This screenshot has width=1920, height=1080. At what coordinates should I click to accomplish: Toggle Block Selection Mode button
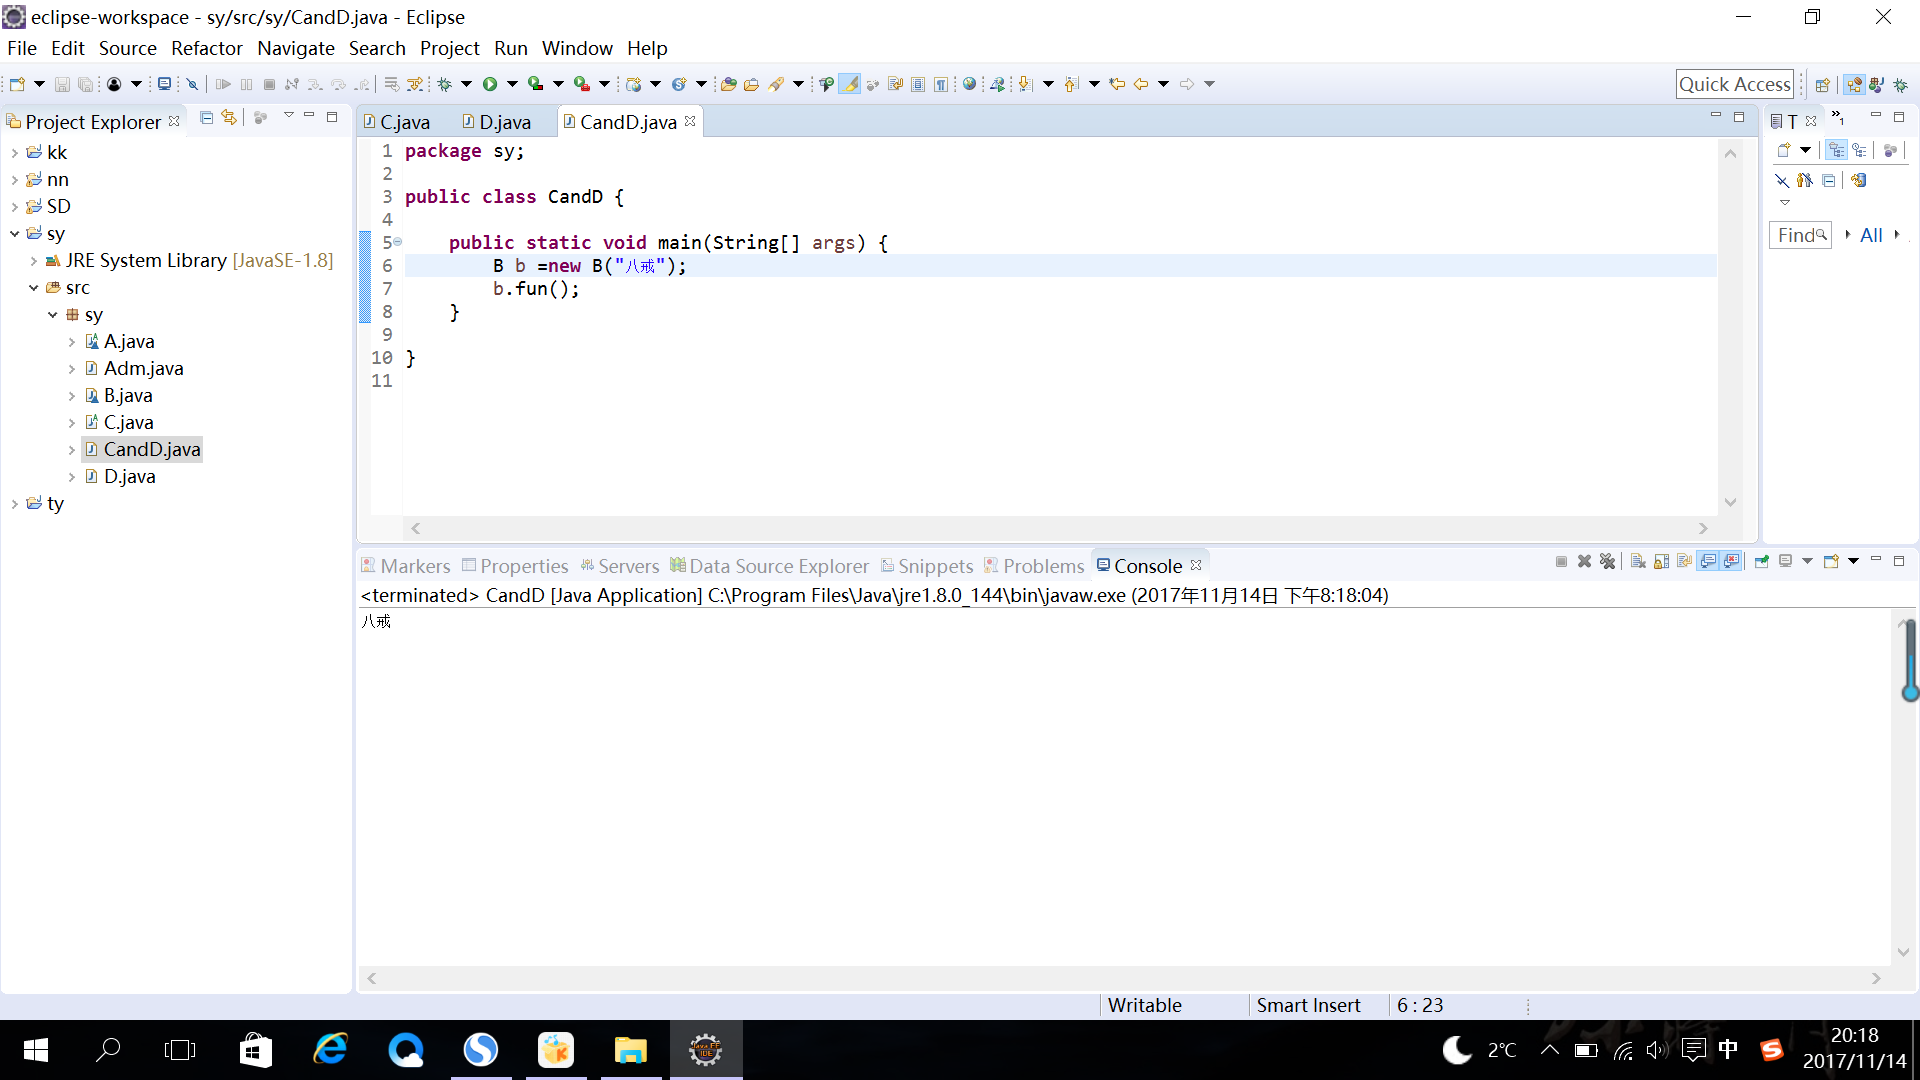coord(918,84)
